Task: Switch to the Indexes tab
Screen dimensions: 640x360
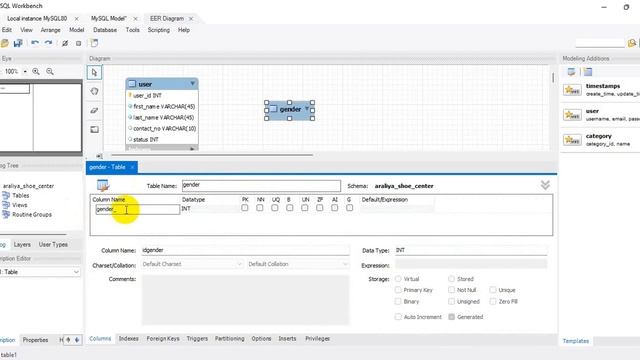Action: point(129,338)
